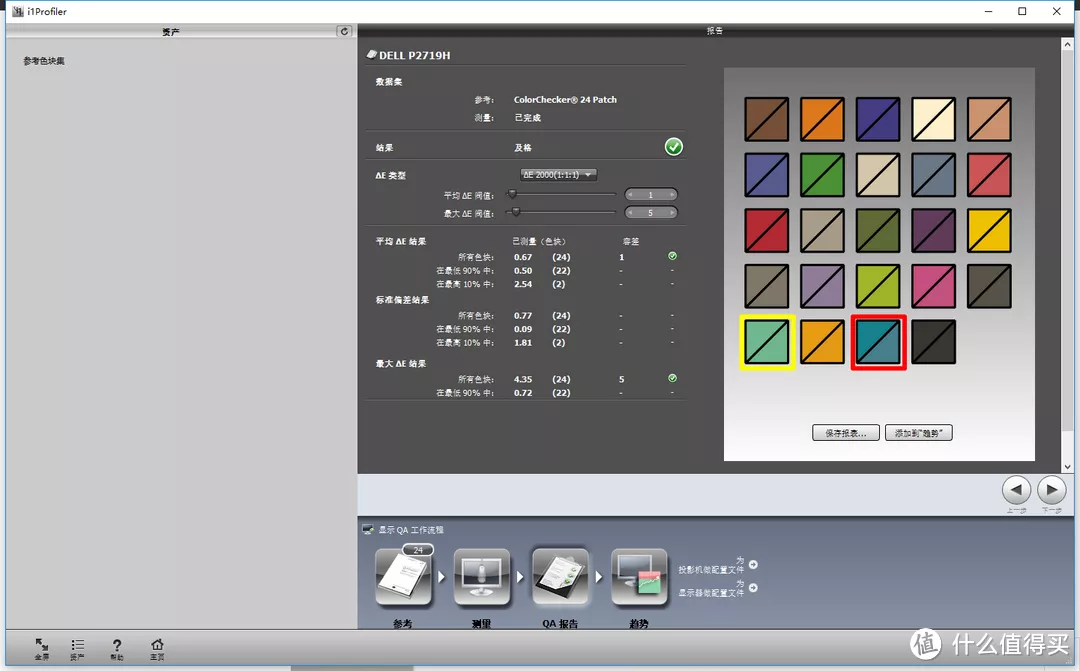
Task: Click the 最大 ΔE 阈值 value field showing 5
Action: pos(651,213)
